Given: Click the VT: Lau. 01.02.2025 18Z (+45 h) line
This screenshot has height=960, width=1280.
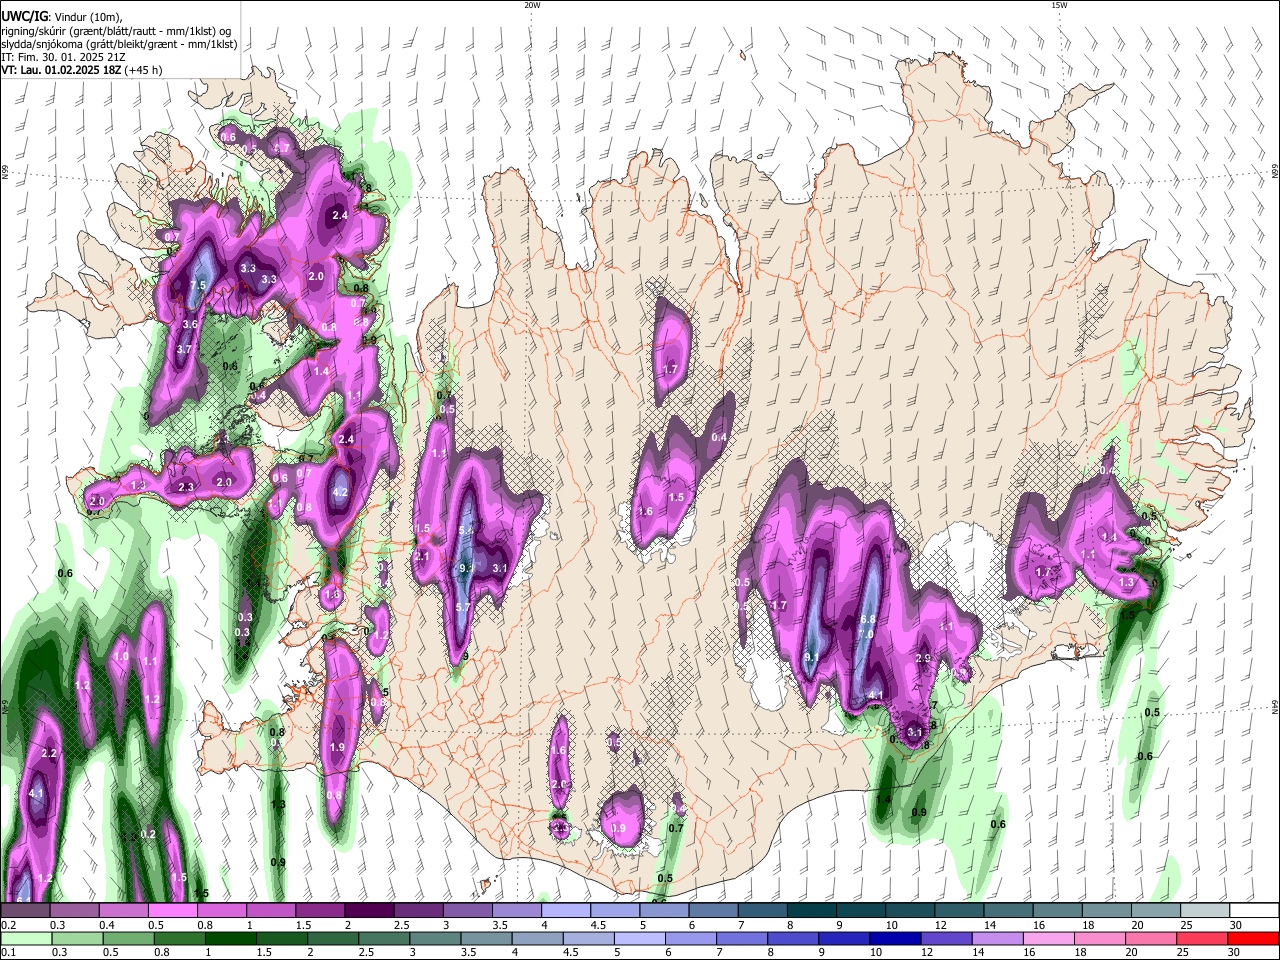Looking at the screenshot, I should point(82,70).
